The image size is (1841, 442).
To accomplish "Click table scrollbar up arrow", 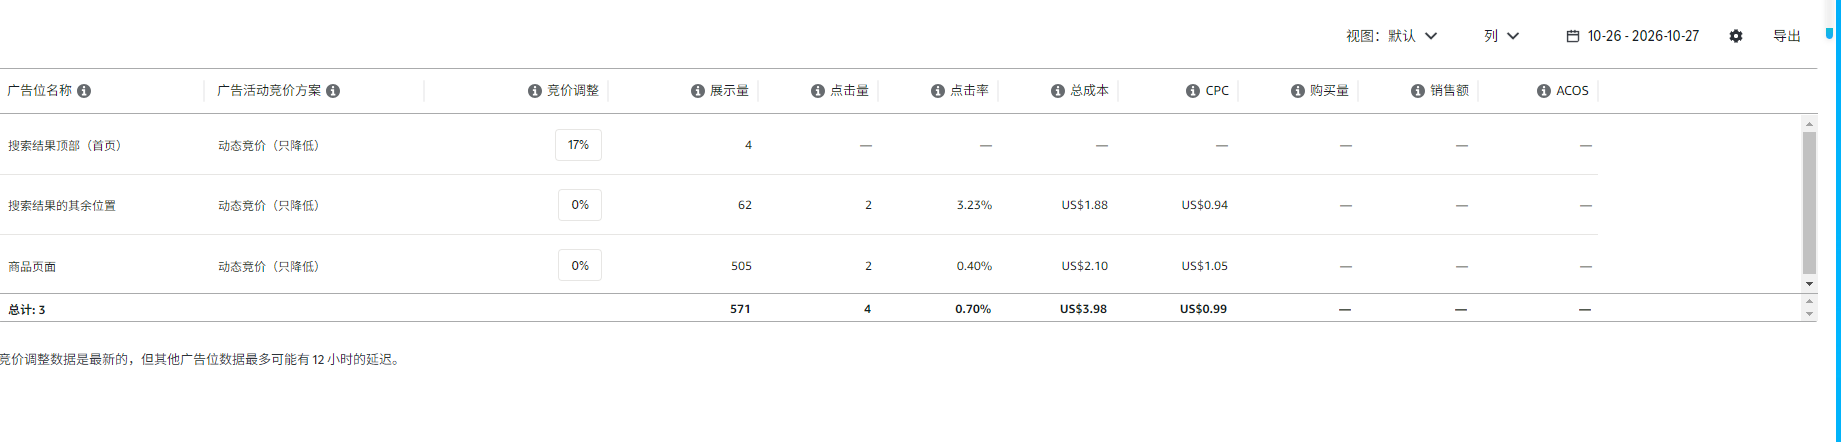I will [x=1809, y=124].
